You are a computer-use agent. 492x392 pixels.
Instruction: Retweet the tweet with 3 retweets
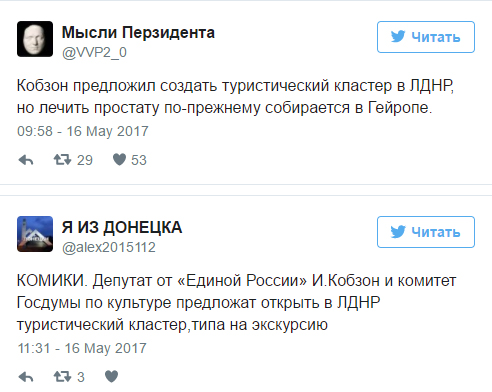pos(62,377)
